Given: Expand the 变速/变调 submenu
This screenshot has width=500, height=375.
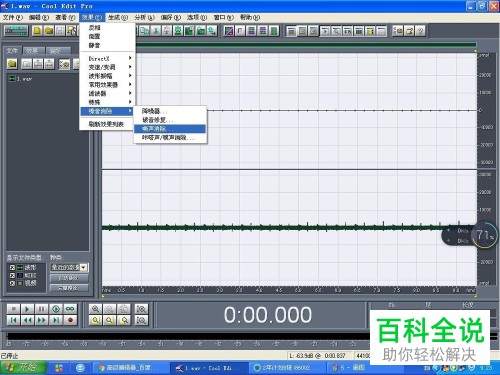Looking at the screenshot, I should pyautogui.click(x=107, y=67).
